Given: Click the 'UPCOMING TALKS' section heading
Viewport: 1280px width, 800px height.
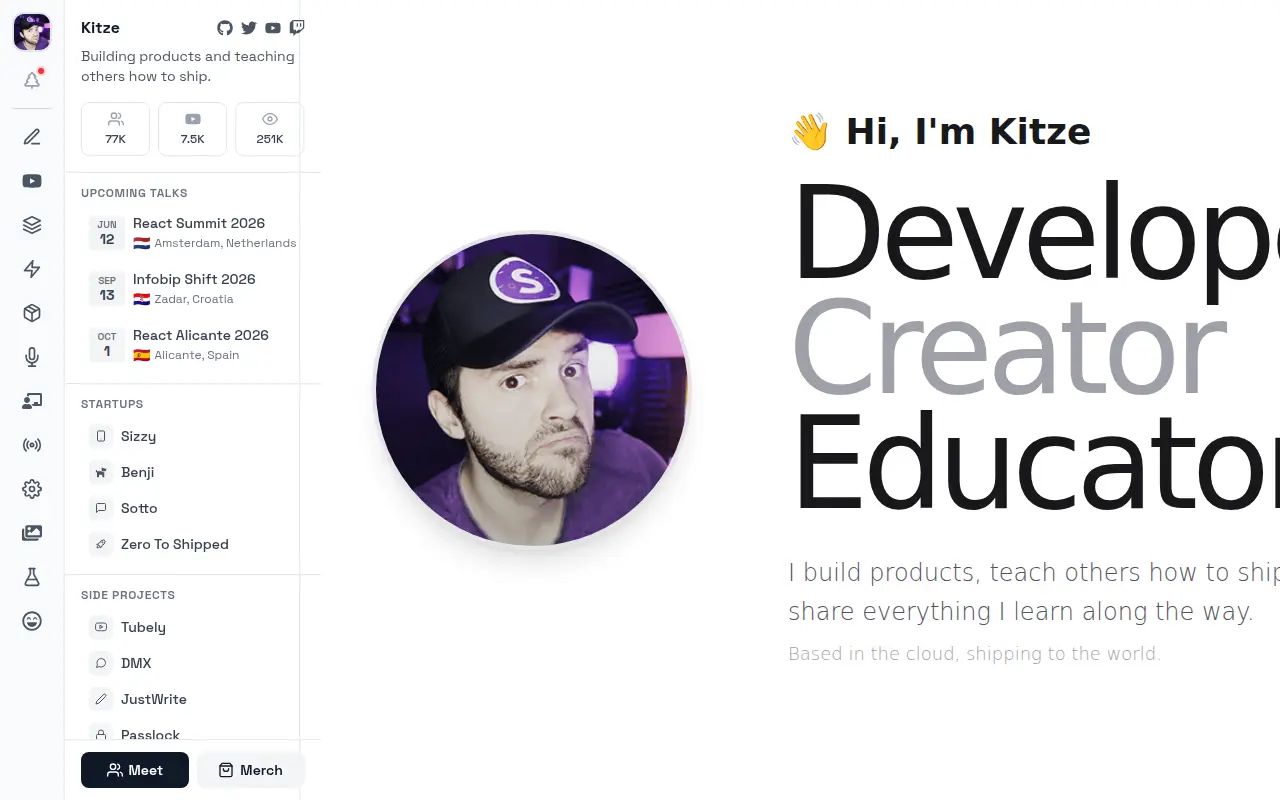Looking at the screenshot, I should [134, 193].
